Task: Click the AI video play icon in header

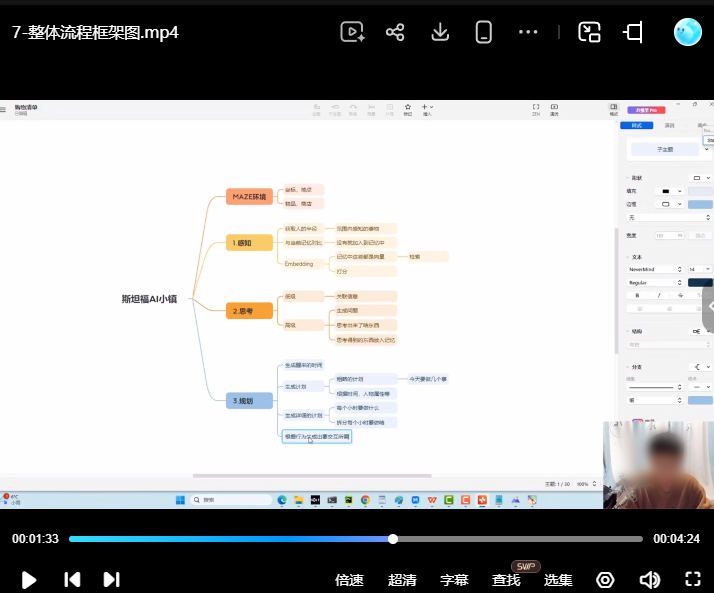Action: tap(352, 32)
